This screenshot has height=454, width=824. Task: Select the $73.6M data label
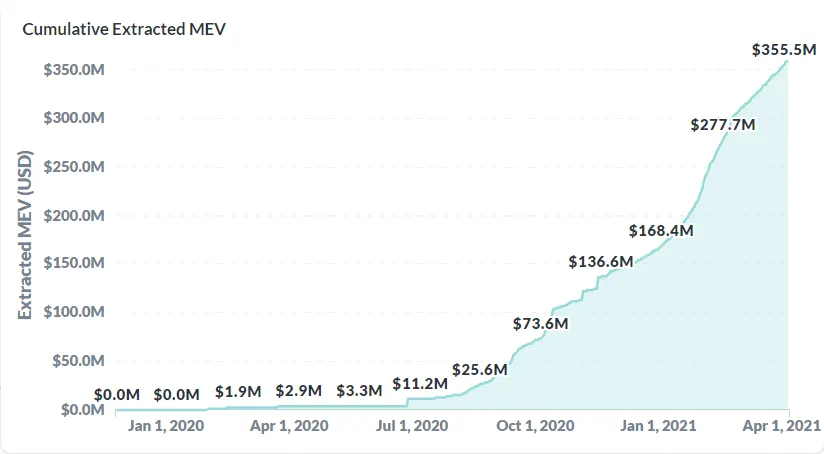pos(540,324)
